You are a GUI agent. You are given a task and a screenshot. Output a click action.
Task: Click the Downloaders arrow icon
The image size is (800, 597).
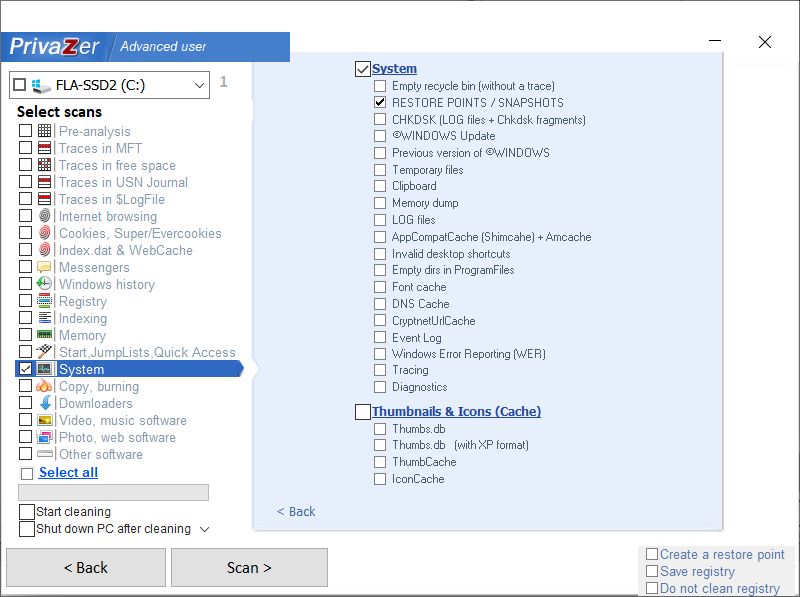click(x=44, y=403)
